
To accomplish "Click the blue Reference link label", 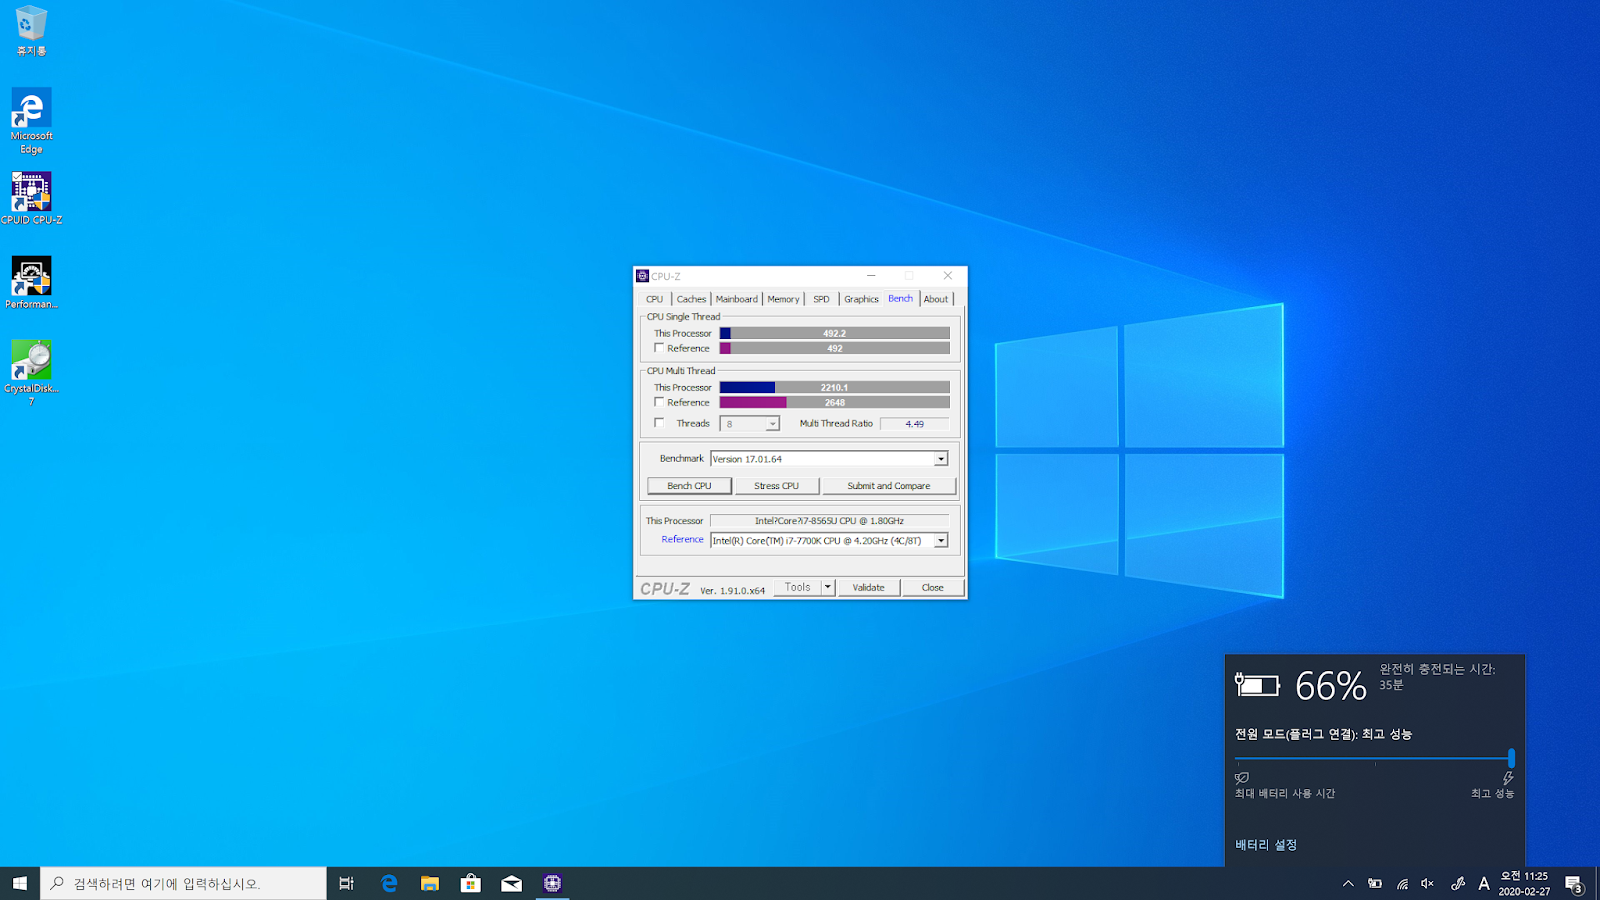I will pyautogui.click(x=683, y=540).
